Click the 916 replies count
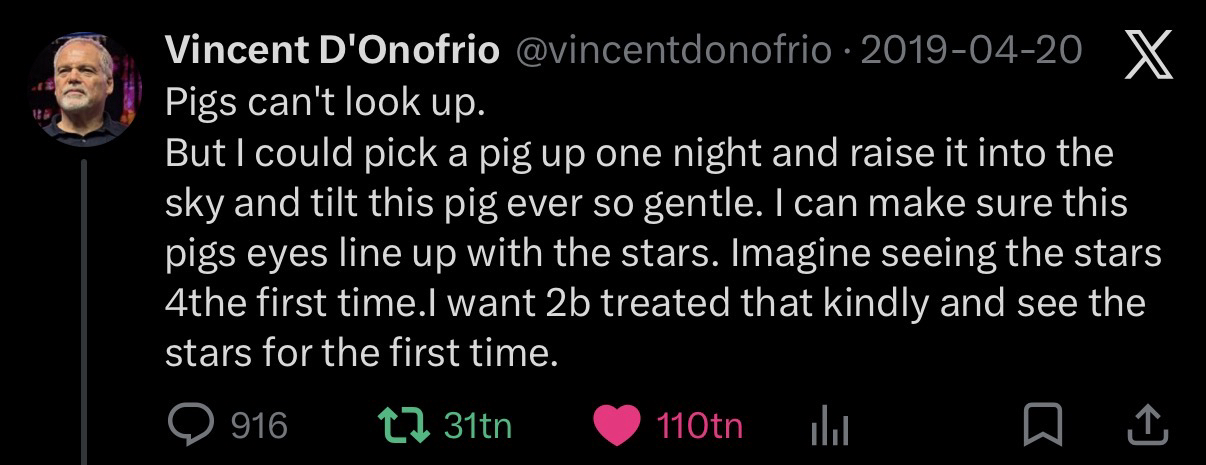The image size is (1206, 465). click(x=259, y=427)
